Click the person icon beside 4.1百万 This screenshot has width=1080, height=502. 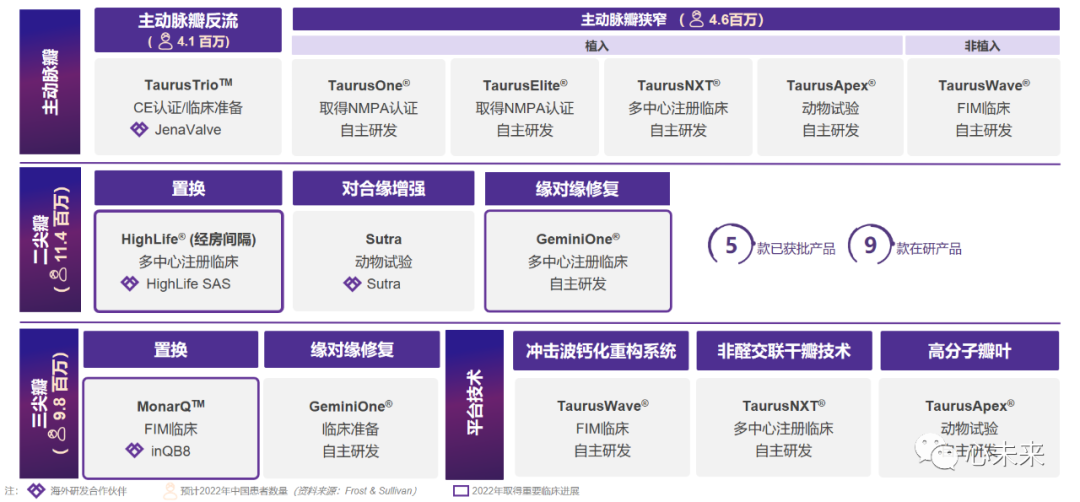164,41
